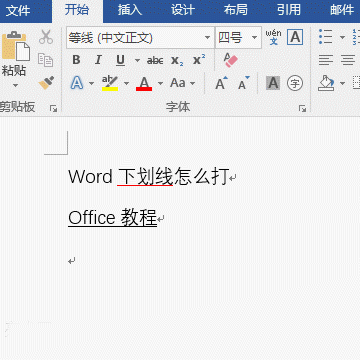The width and height of the screenshot is (360, 360).
Task: Open the underline style dropdown arrow
Action: pyautogui.click(x=137, y=60)
